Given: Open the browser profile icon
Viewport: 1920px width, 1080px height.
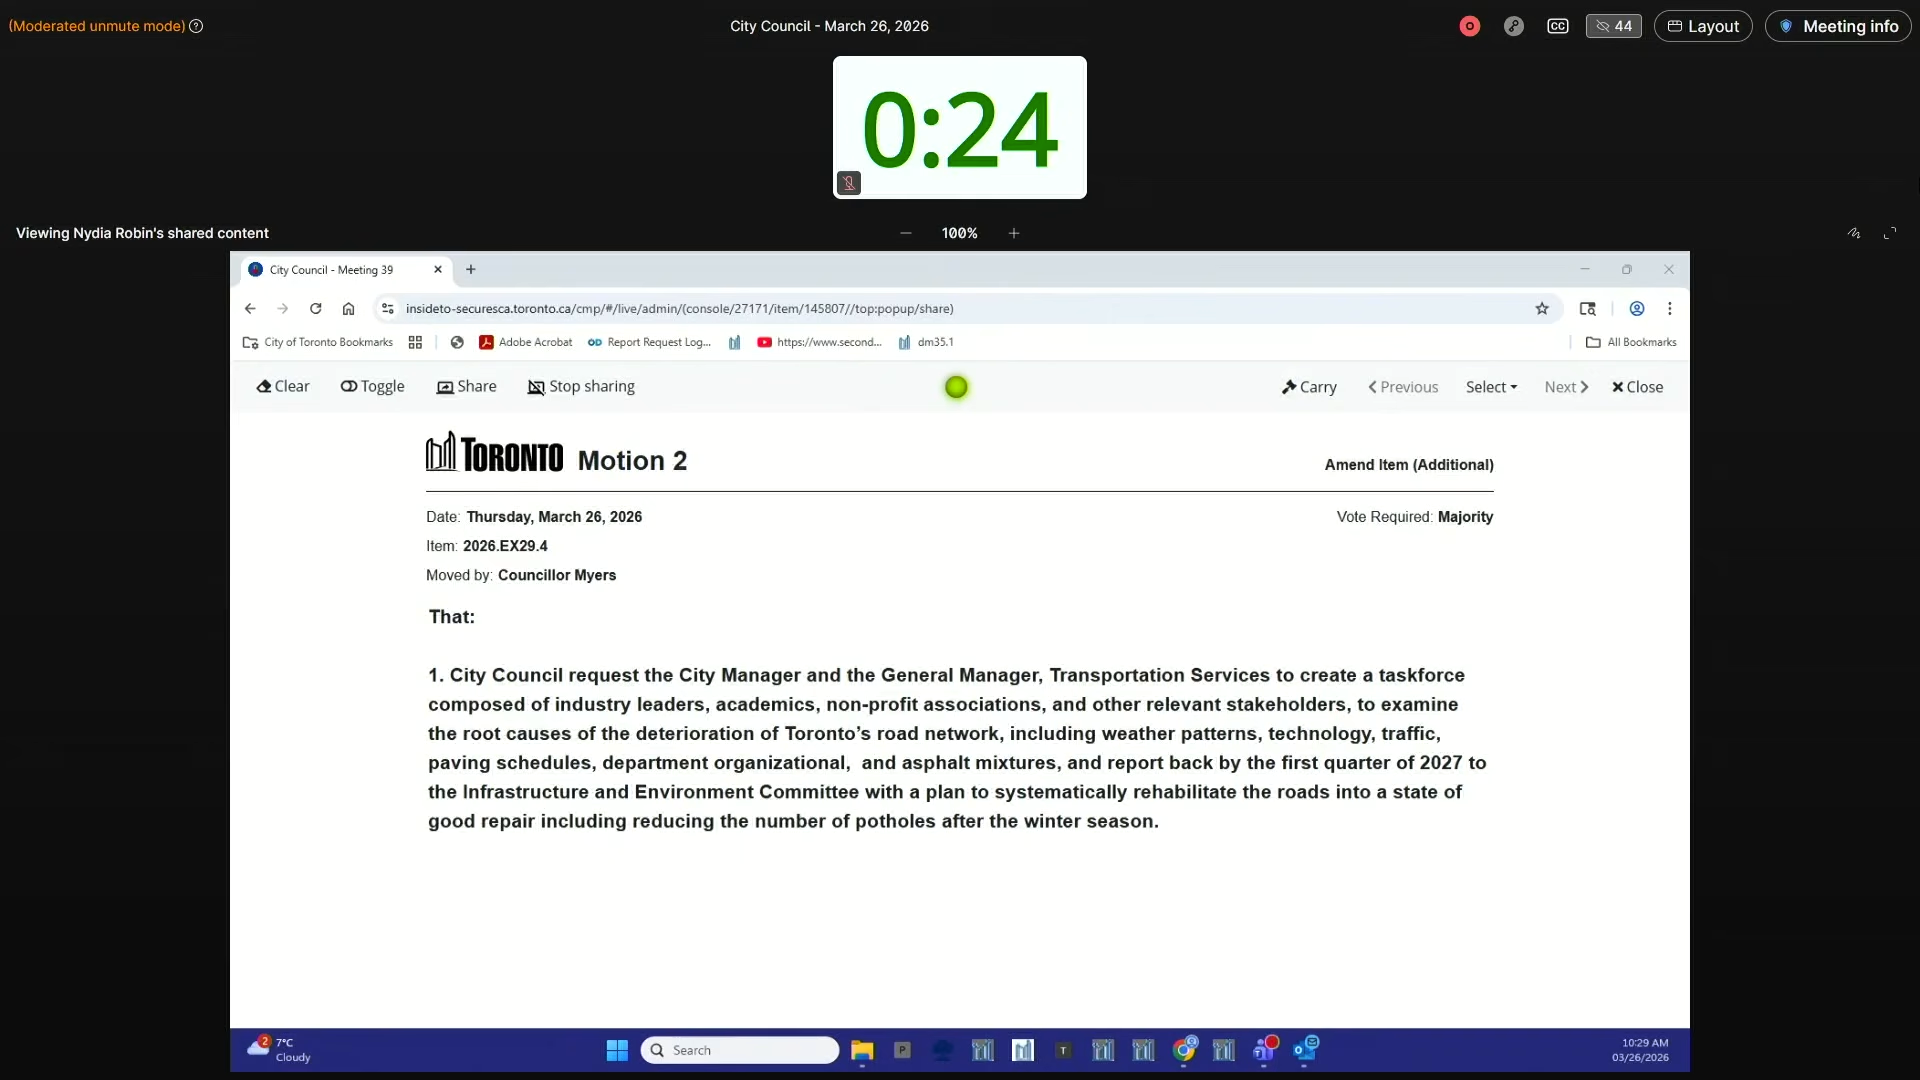Looking at the screenshot, I should 1637,309.
